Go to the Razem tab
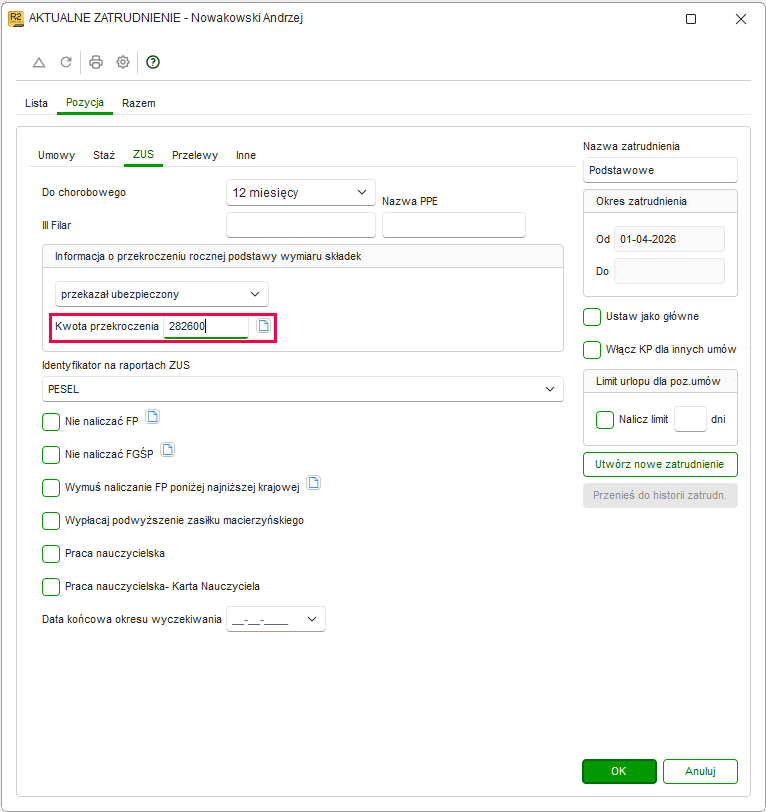 [139, 103]
